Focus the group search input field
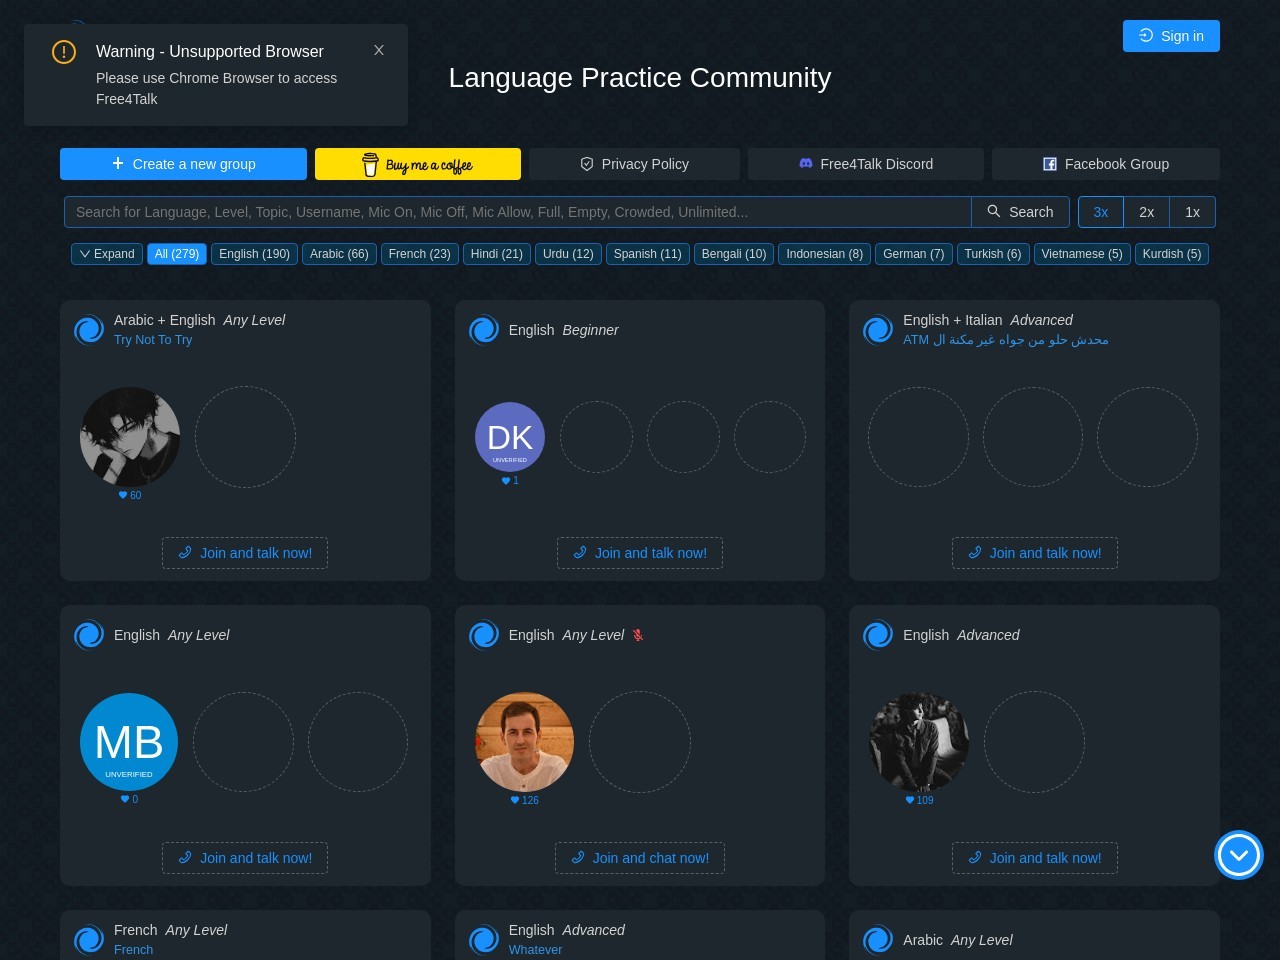The width and height of the screenshot is (1280, 960). point(518,212)
